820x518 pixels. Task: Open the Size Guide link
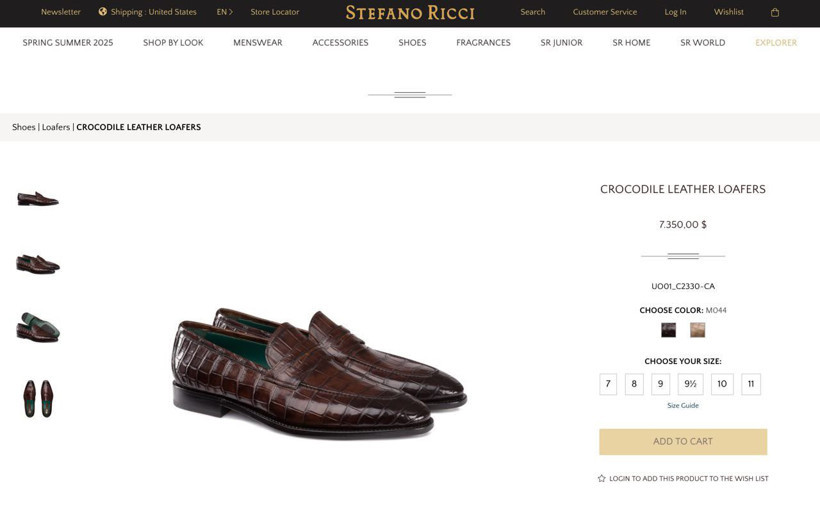[683, 406]
